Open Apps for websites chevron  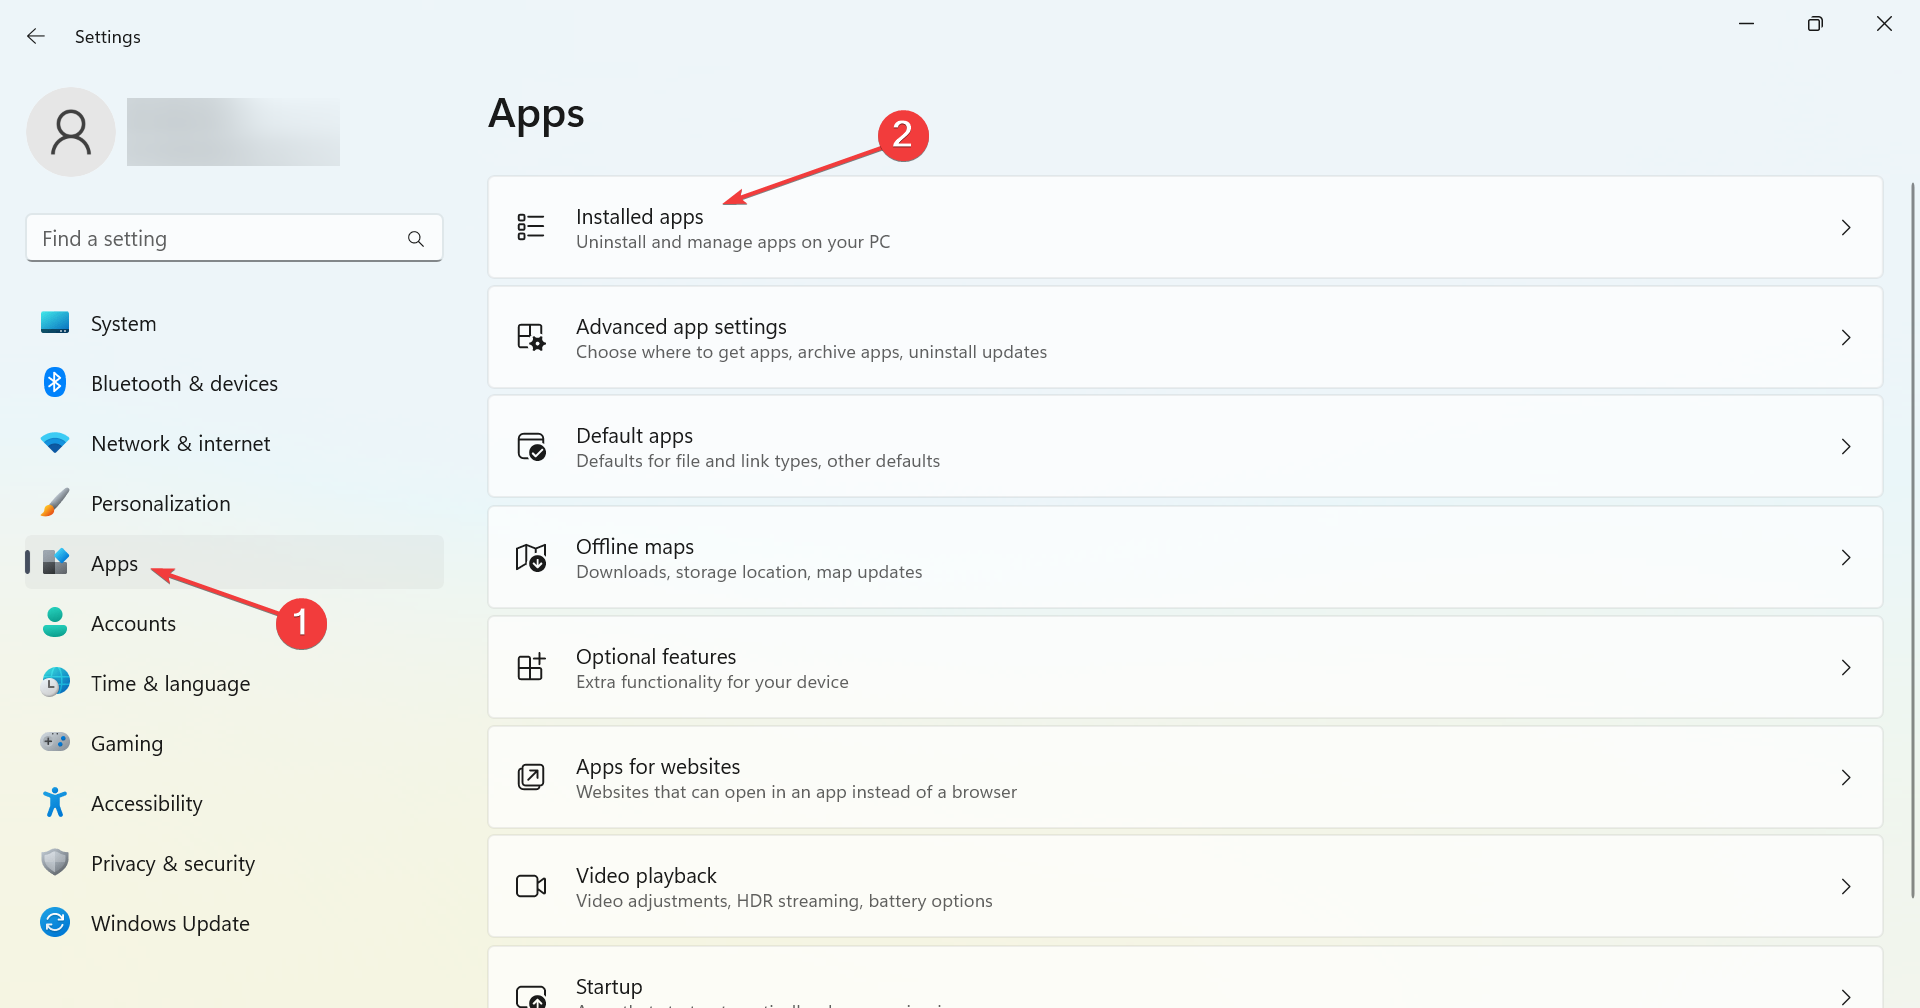(1846, 778)
